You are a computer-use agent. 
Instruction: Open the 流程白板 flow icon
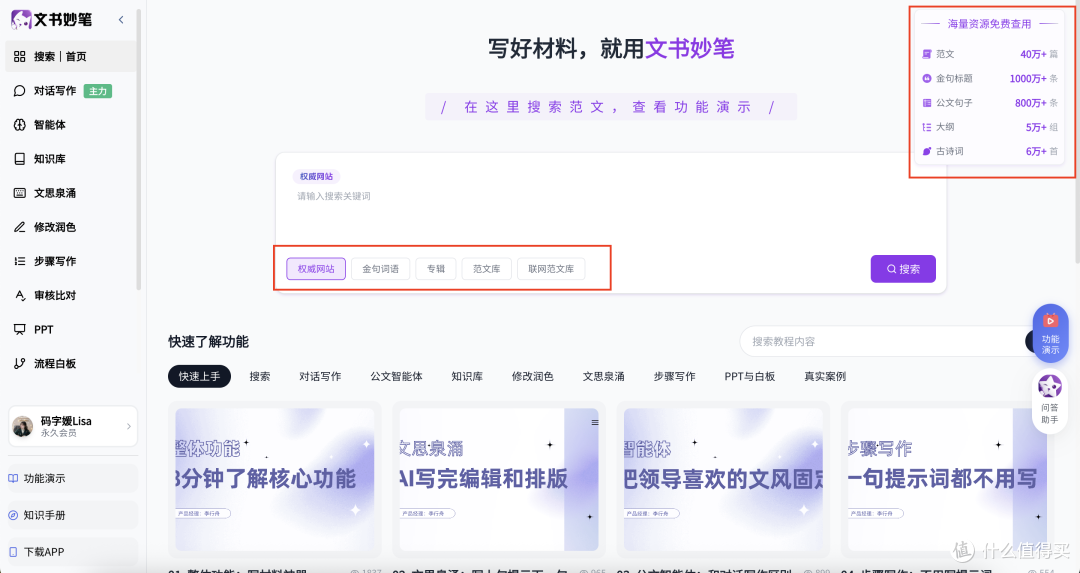point(19,363)
